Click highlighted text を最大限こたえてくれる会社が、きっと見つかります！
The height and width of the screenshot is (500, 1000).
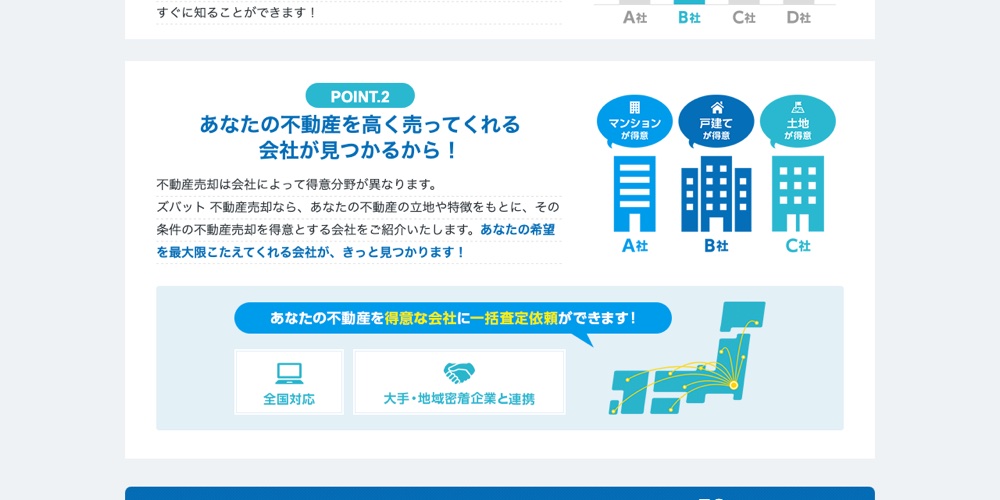(311, 252)
